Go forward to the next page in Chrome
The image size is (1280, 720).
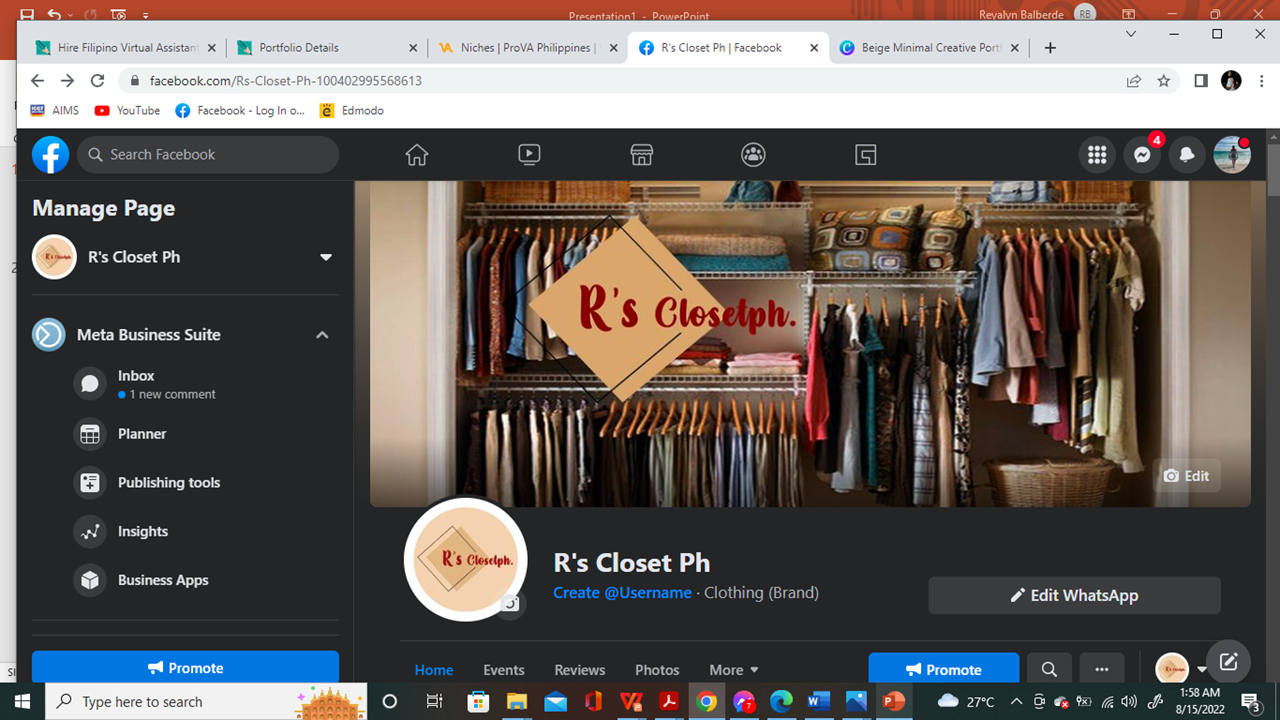pos(67,81)
